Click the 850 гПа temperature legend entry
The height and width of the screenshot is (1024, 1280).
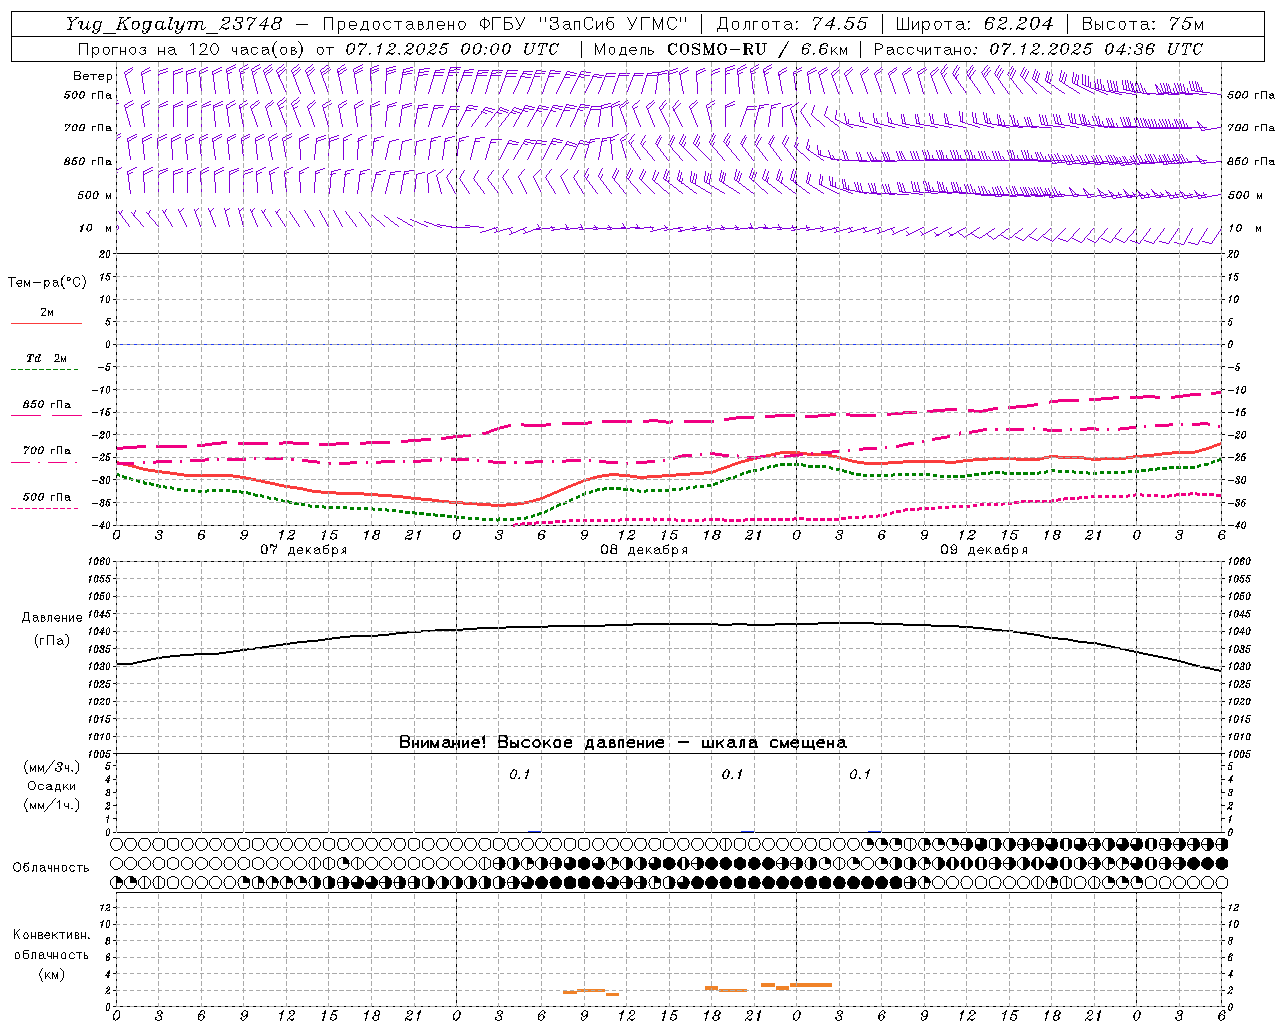(46, 405)
